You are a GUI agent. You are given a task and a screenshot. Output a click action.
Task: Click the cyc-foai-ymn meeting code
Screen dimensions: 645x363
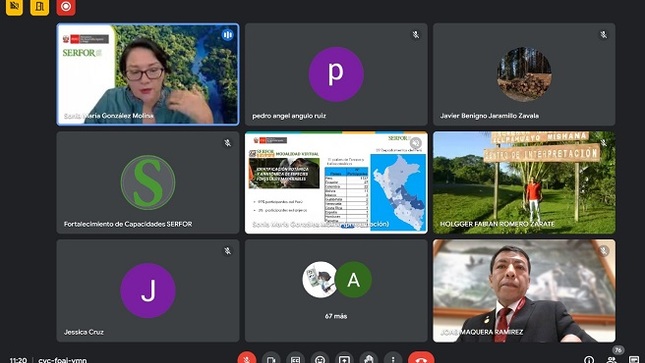point(63,360)
